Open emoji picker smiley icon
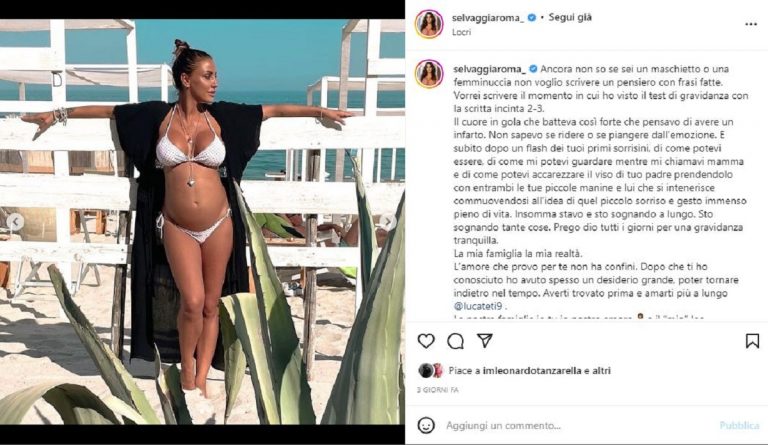 [426, 425]
